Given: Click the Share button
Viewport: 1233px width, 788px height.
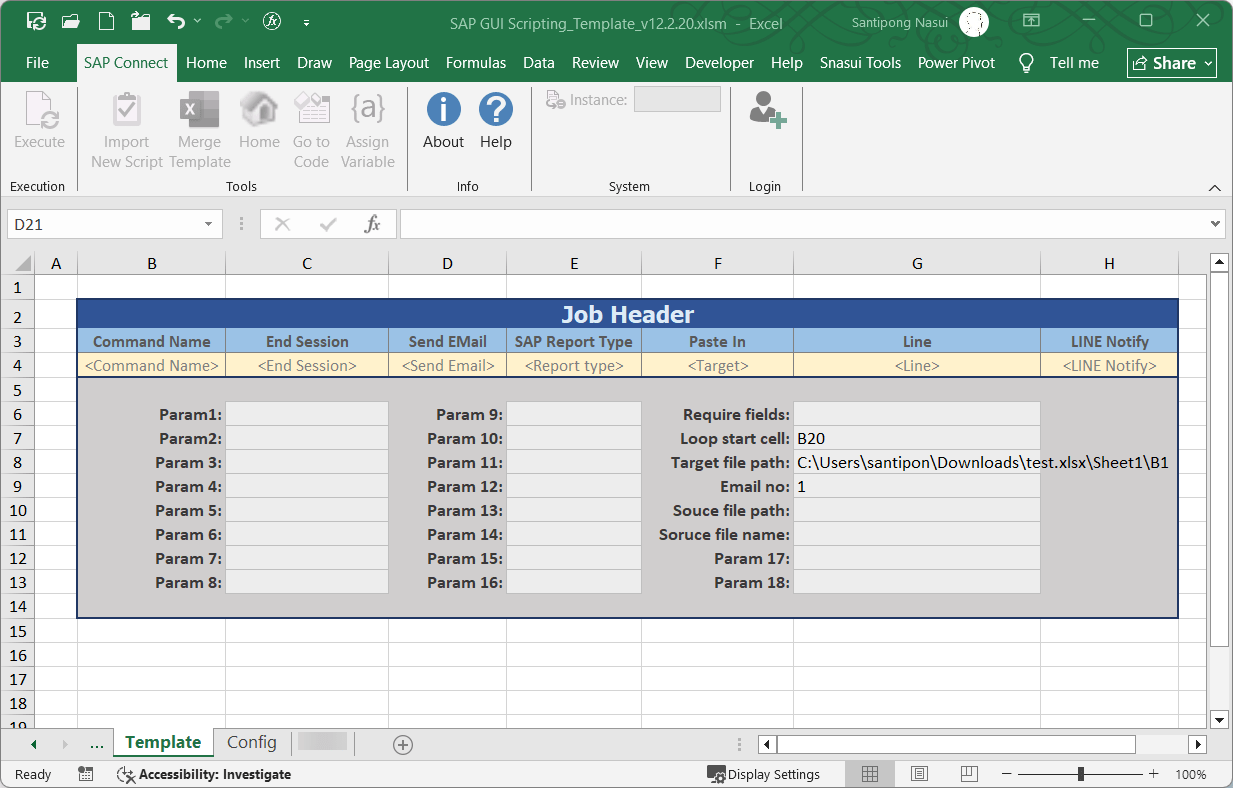Looking at the screenshot, I should coord(1172,63).
